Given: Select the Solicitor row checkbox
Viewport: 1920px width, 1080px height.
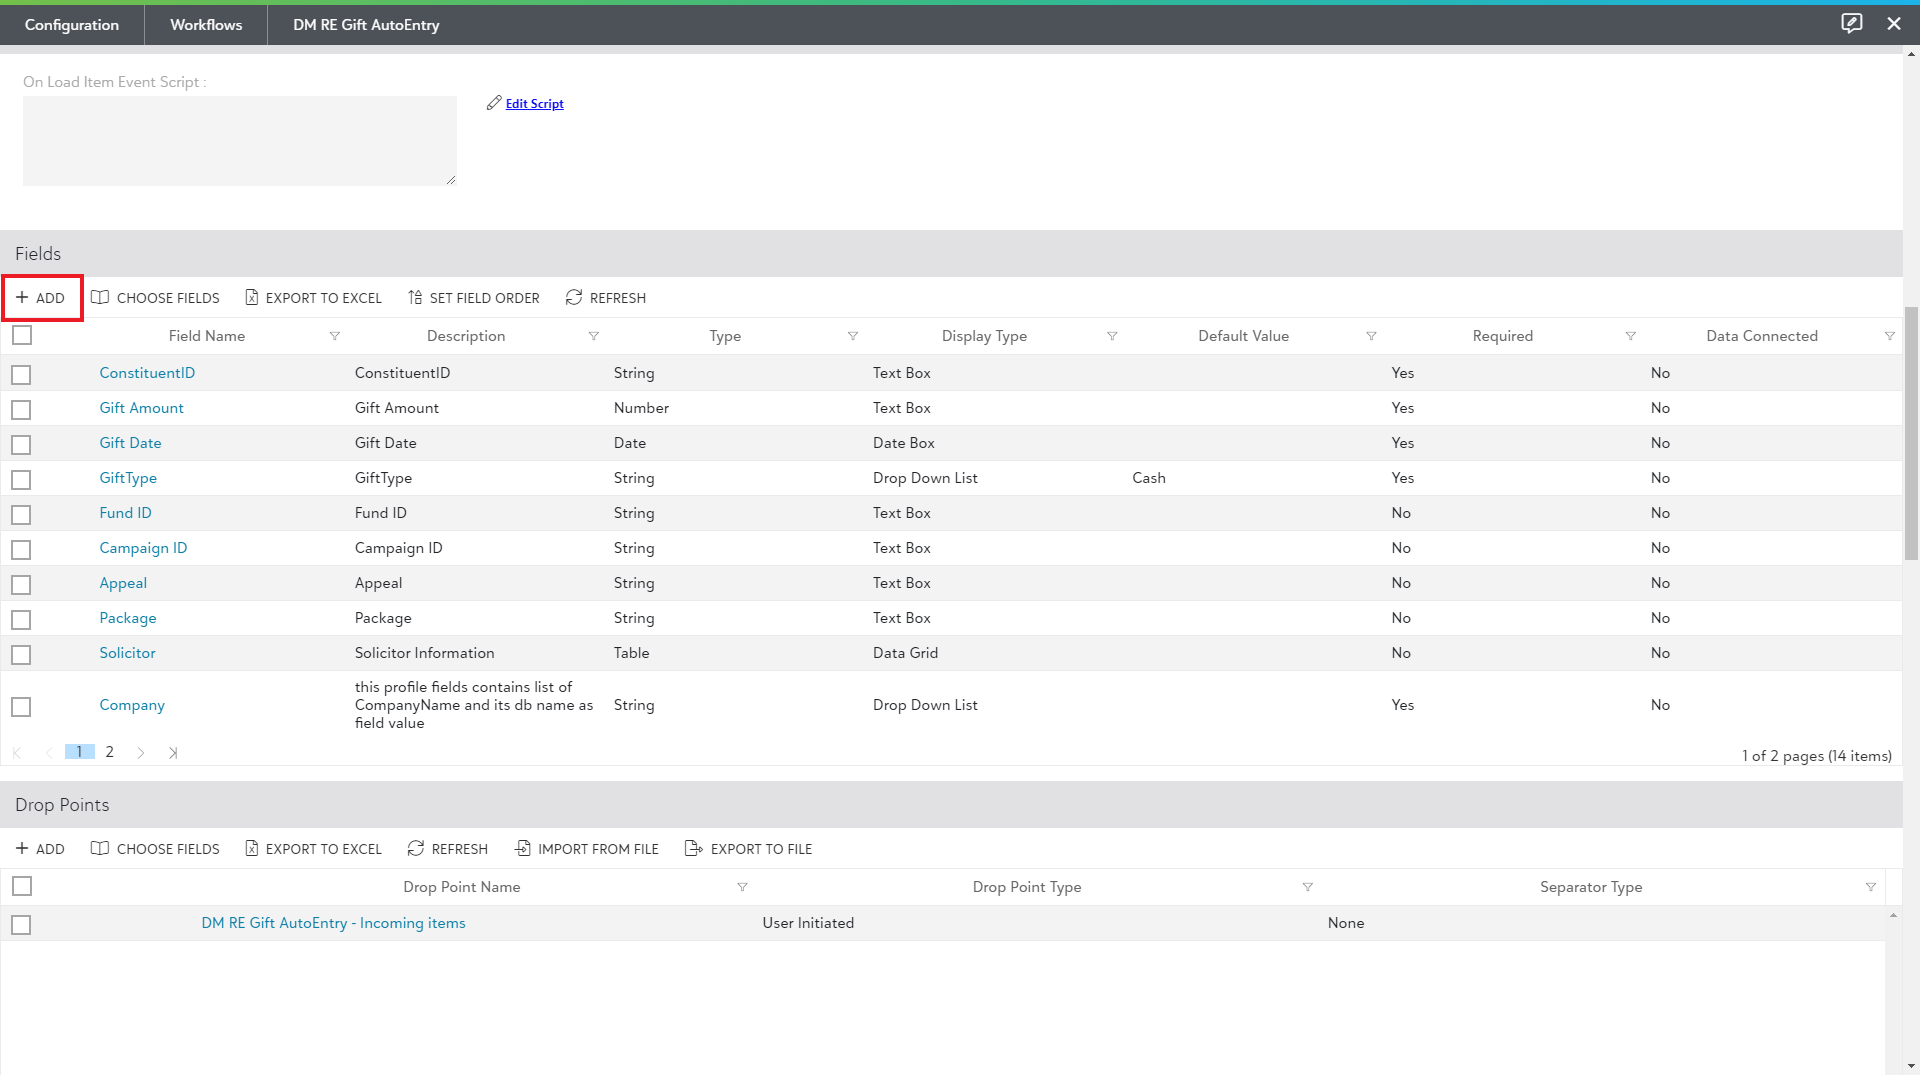Looking at the screenshot, I should click(21, 655).
